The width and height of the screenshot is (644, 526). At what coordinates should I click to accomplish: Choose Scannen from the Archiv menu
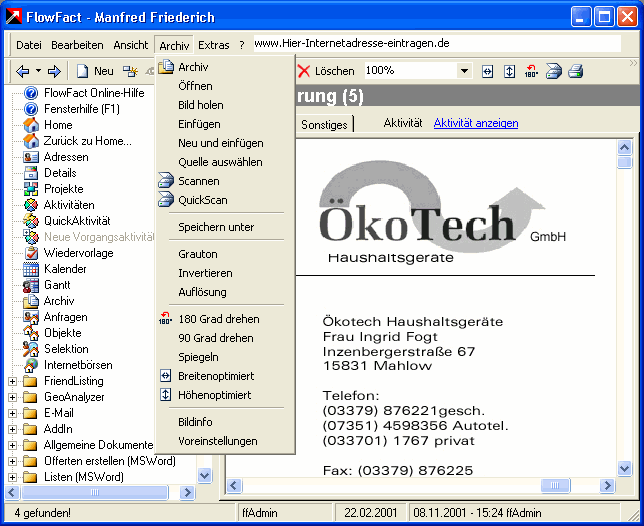click(198, 181)
